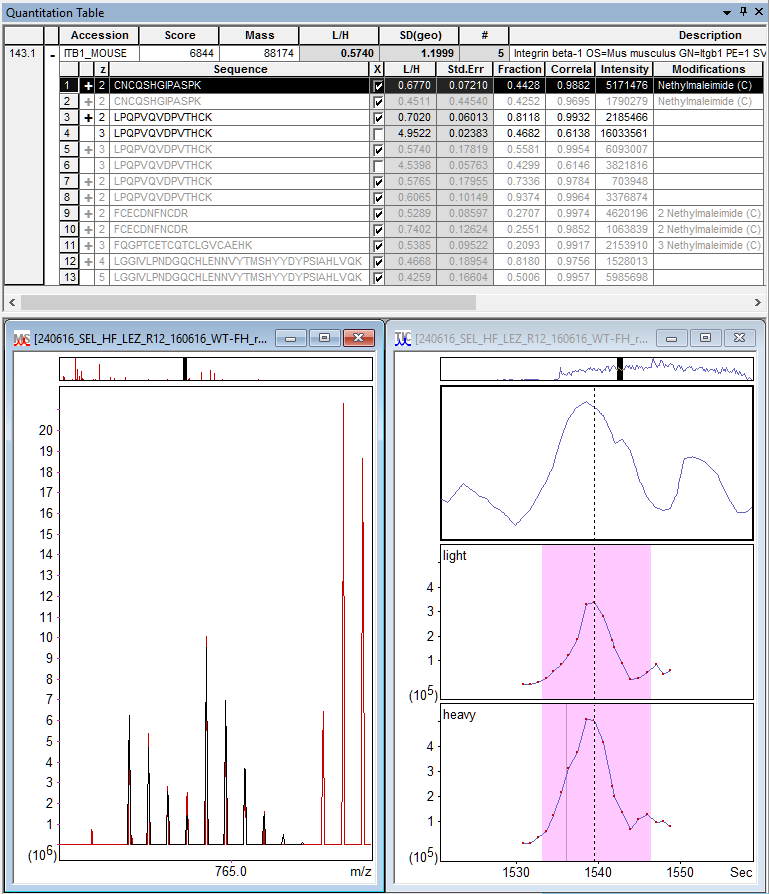
Task: Close the MS spectrum window
Action: click(x=359, y=338)
